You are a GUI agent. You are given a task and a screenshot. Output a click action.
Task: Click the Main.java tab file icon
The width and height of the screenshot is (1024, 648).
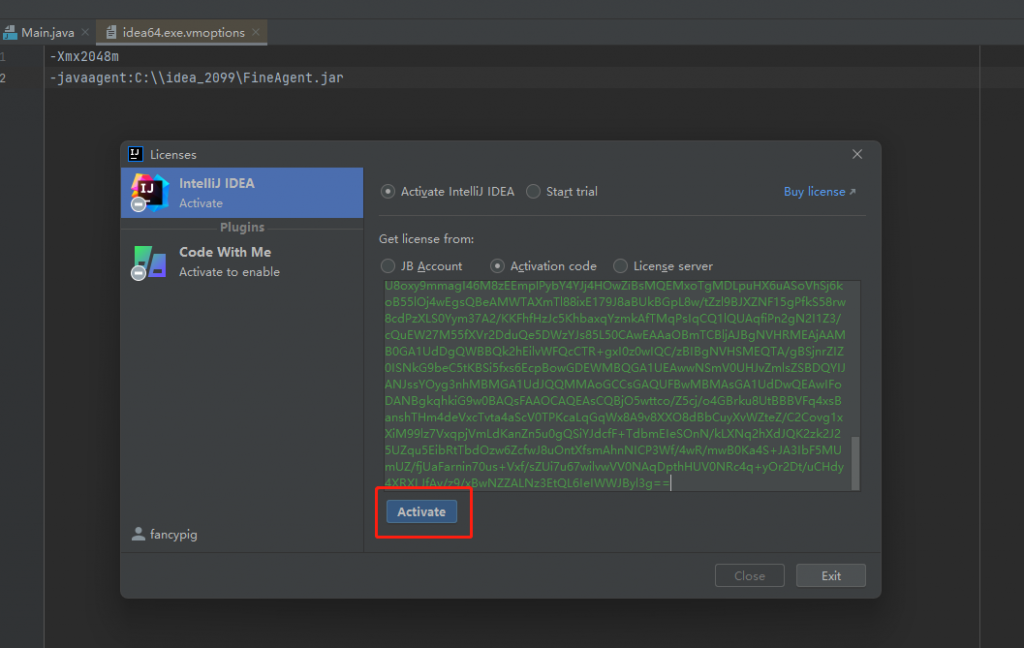click(10, 32)
